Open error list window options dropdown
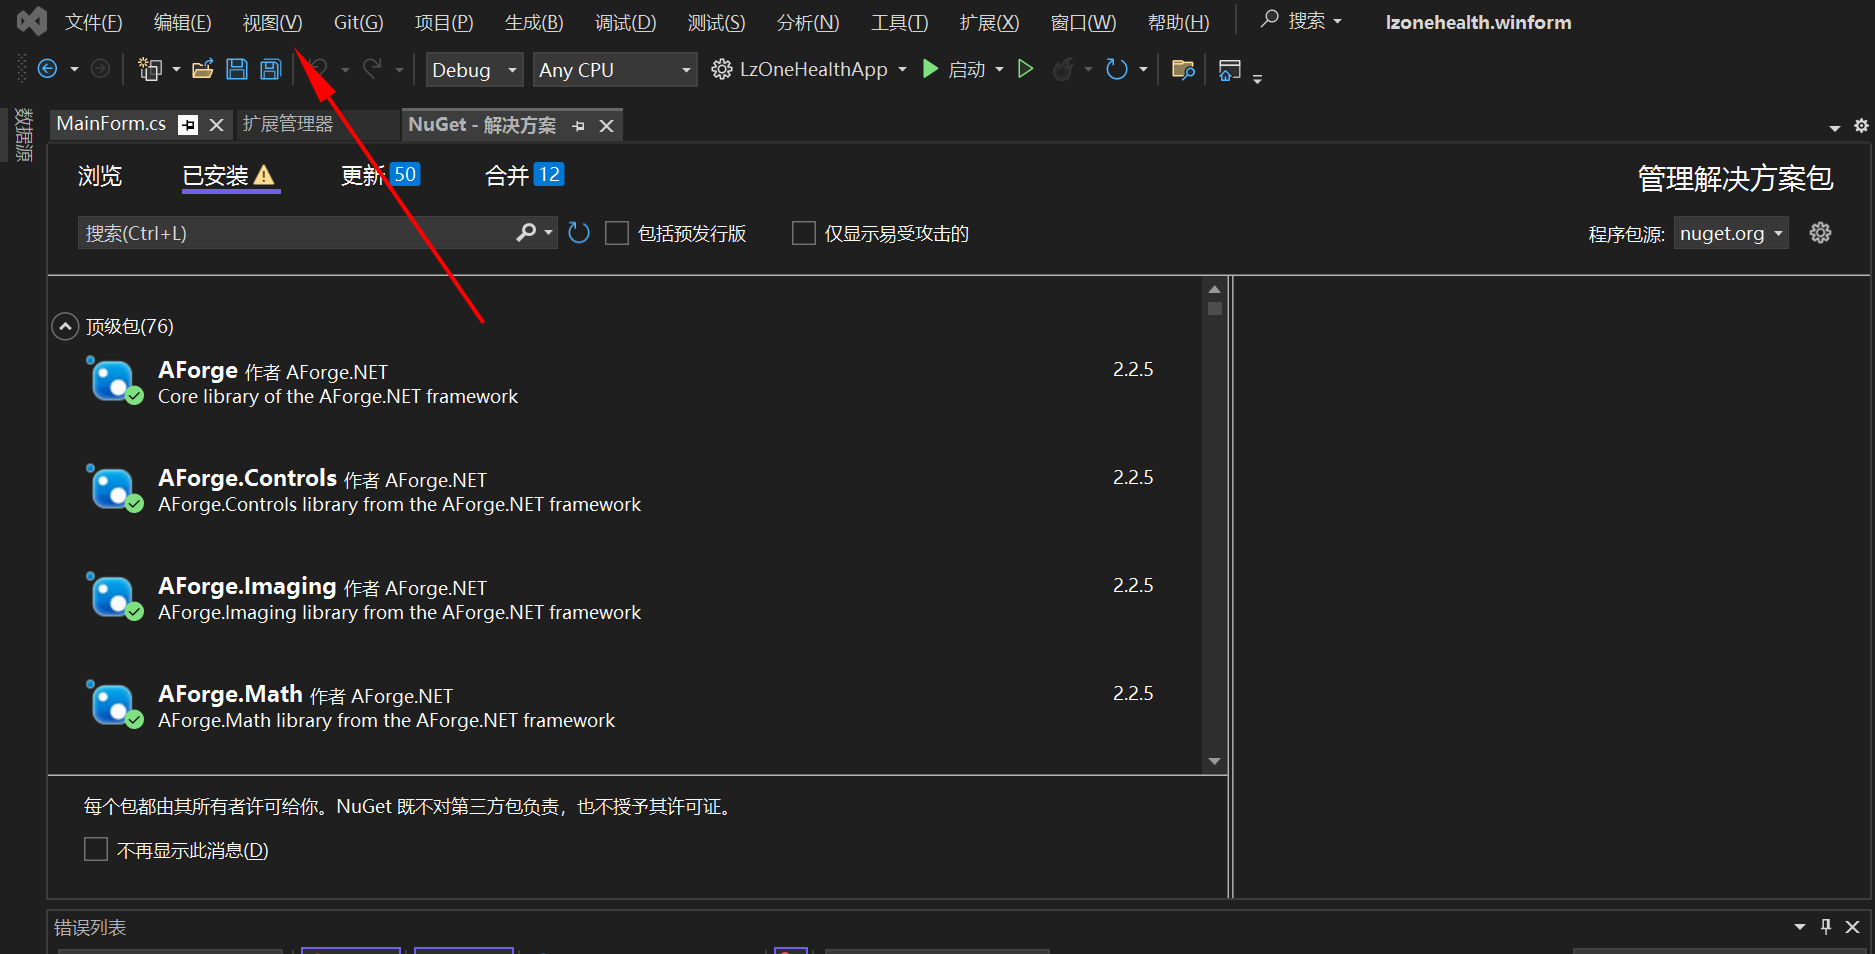The width and height of the screenshot is (1875, 954). pos(1800,927)
